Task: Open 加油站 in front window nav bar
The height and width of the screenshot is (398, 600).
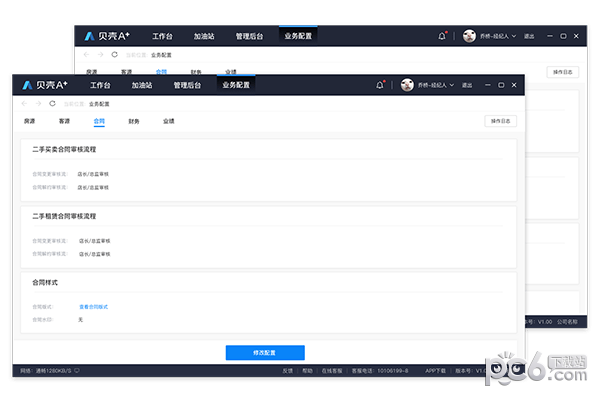Action: click(x=142, y=85)
